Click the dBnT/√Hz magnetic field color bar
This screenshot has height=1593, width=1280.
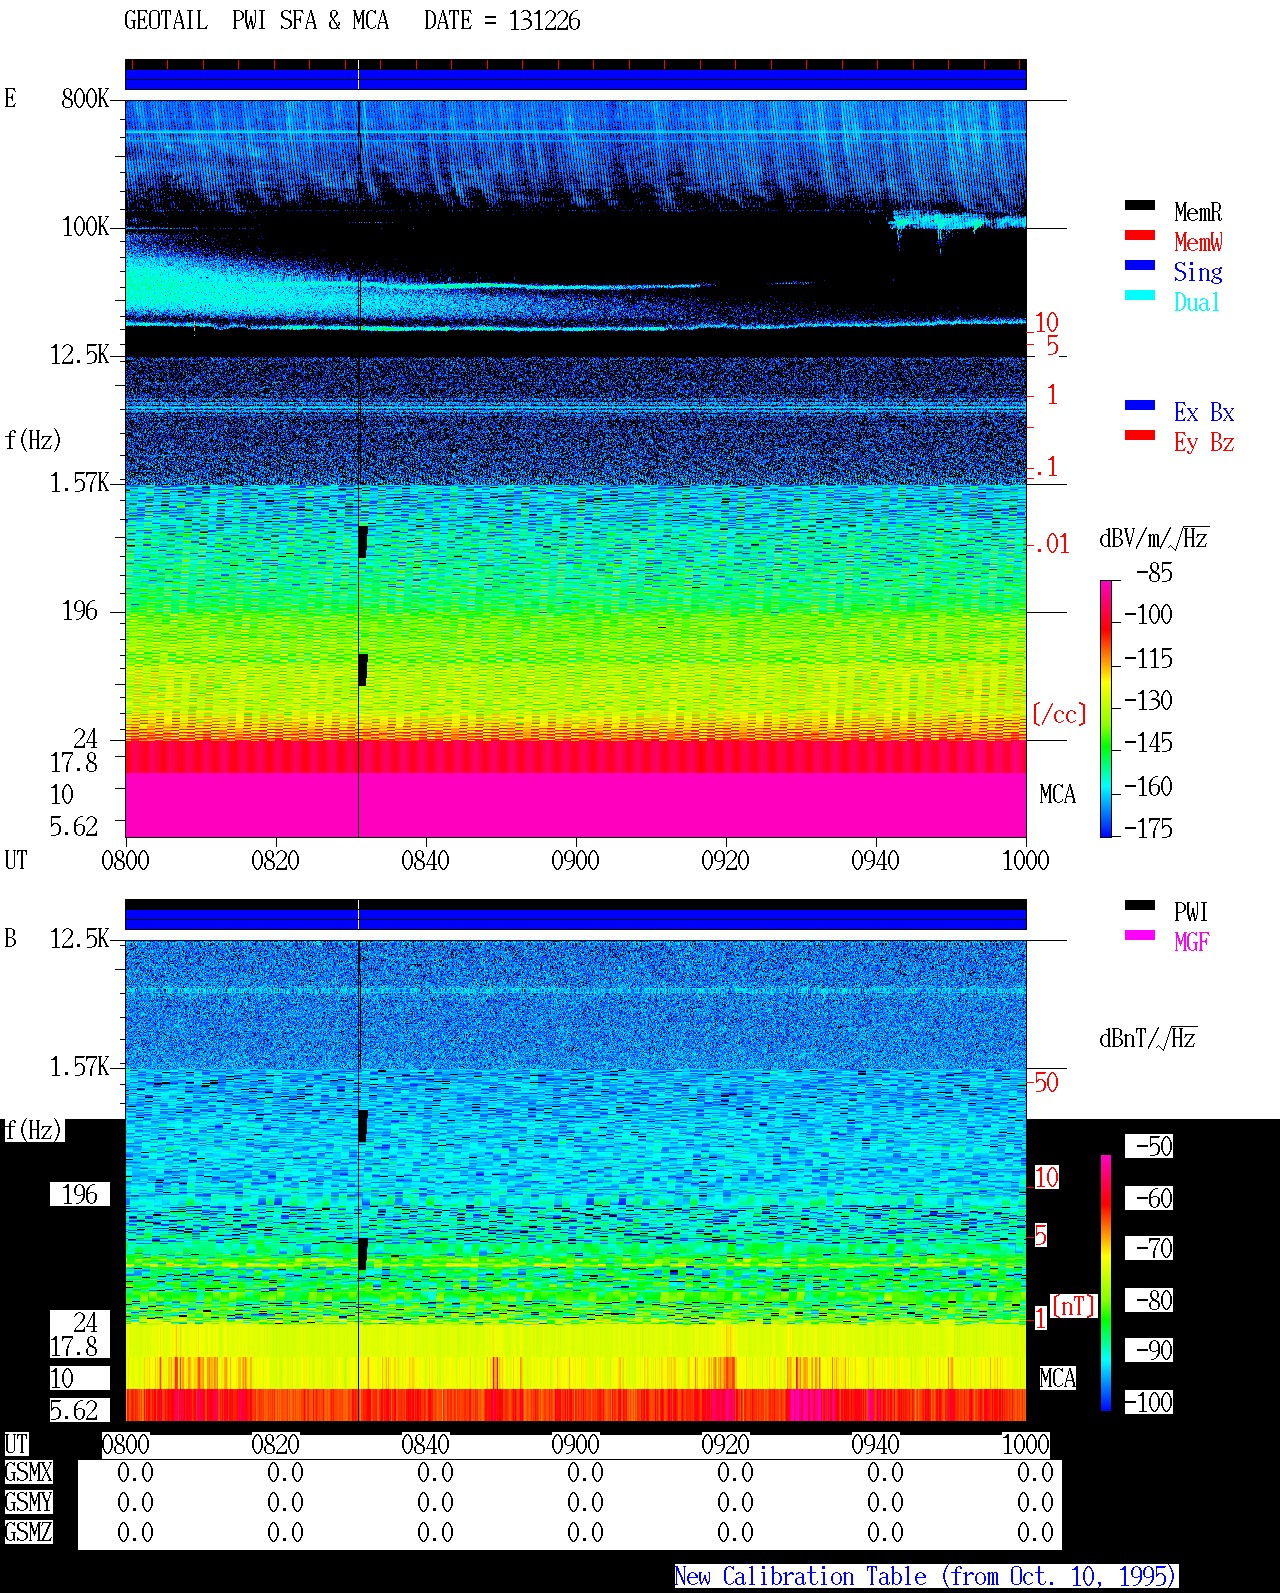pyautogui.click(x=1106, y=1283)
